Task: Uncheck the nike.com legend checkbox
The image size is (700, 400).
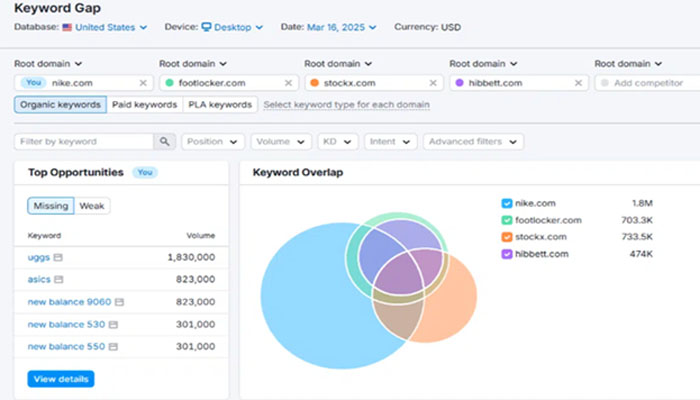Action: [507, 203]
